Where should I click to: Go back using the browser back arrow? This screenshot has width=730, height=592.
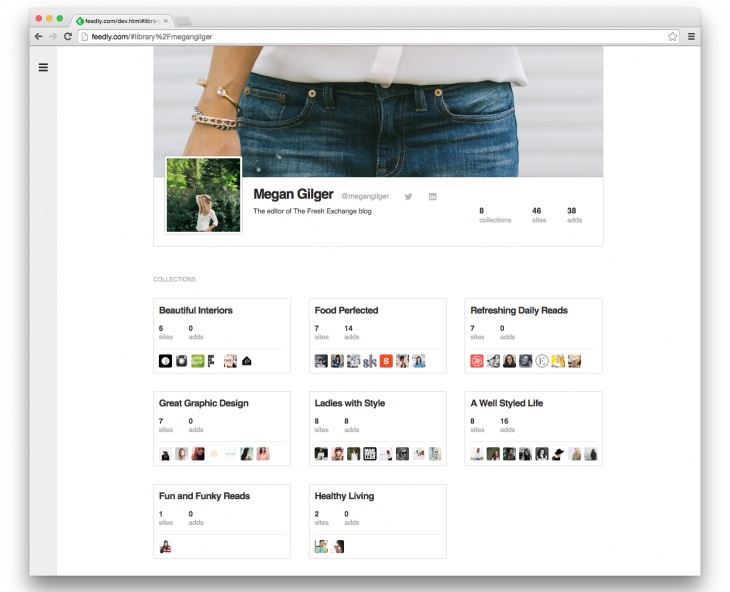pos(39,36)
